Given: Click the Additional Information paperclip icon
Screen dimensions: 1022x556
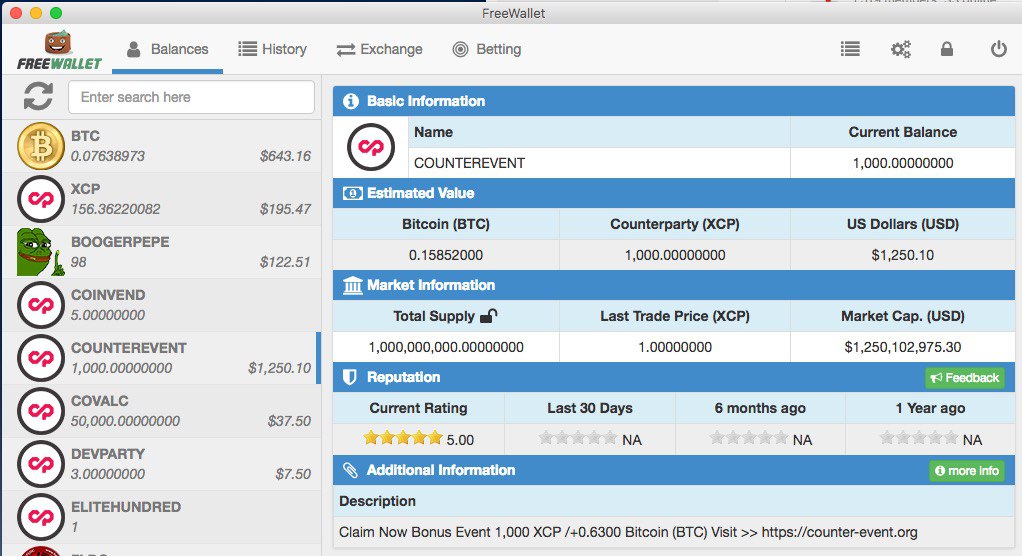Looking at the screenshot, I should tap(350, 470).
